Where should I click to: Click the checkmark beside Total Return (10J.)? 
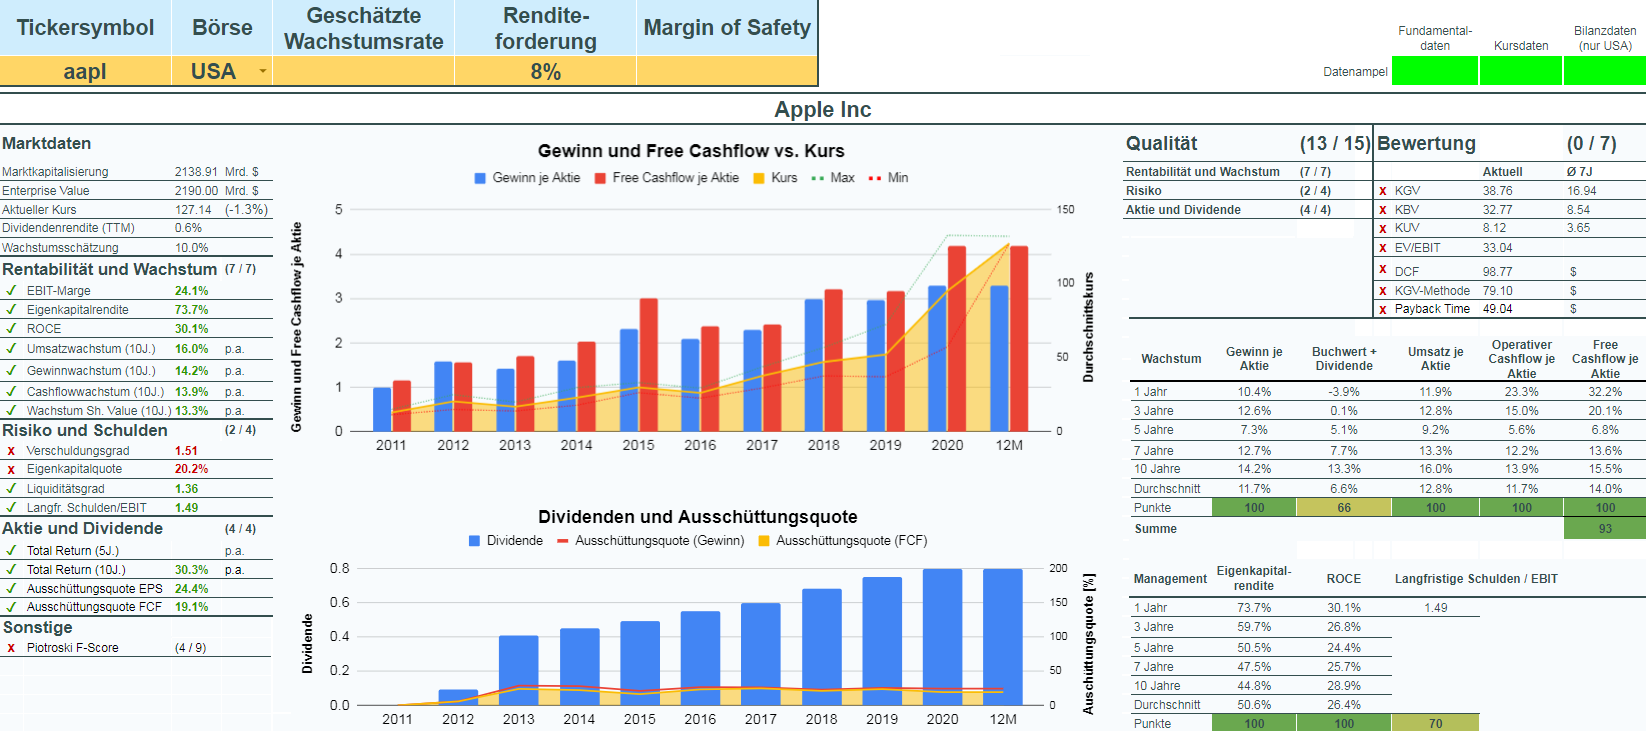click(11, 570)
